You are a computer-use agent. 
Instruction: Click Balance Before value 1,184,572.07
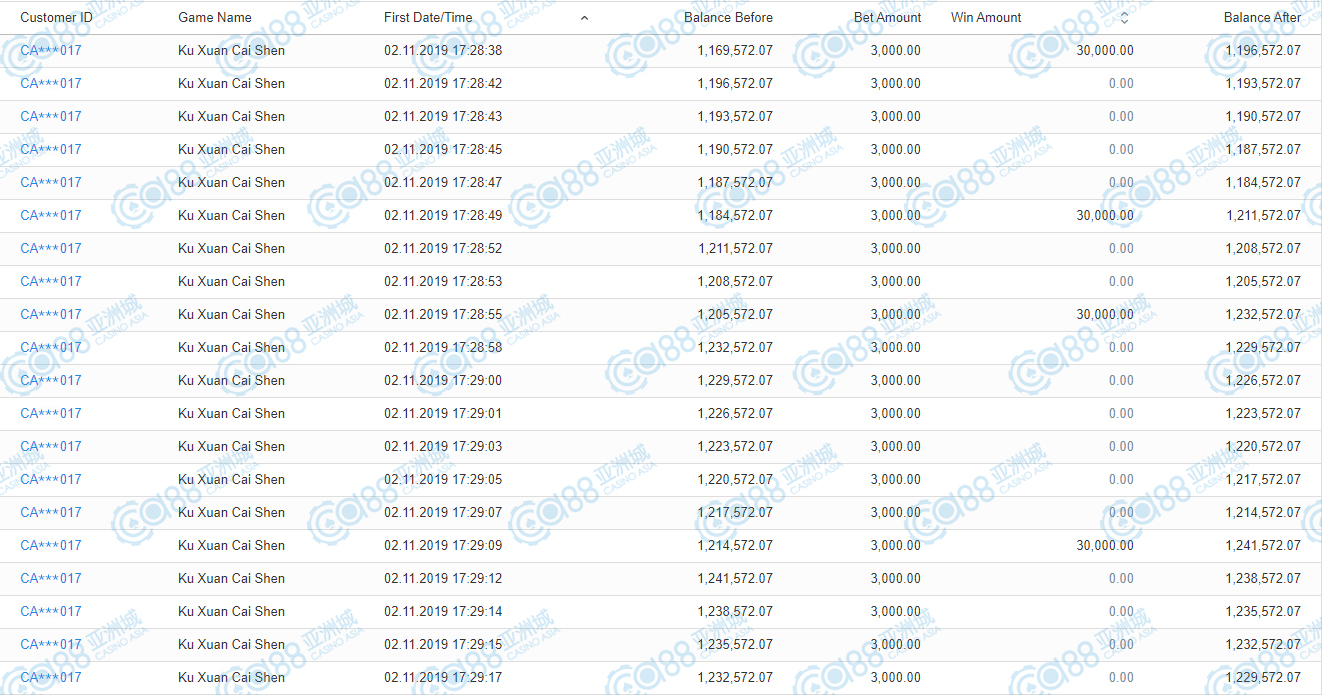(735, 215)
